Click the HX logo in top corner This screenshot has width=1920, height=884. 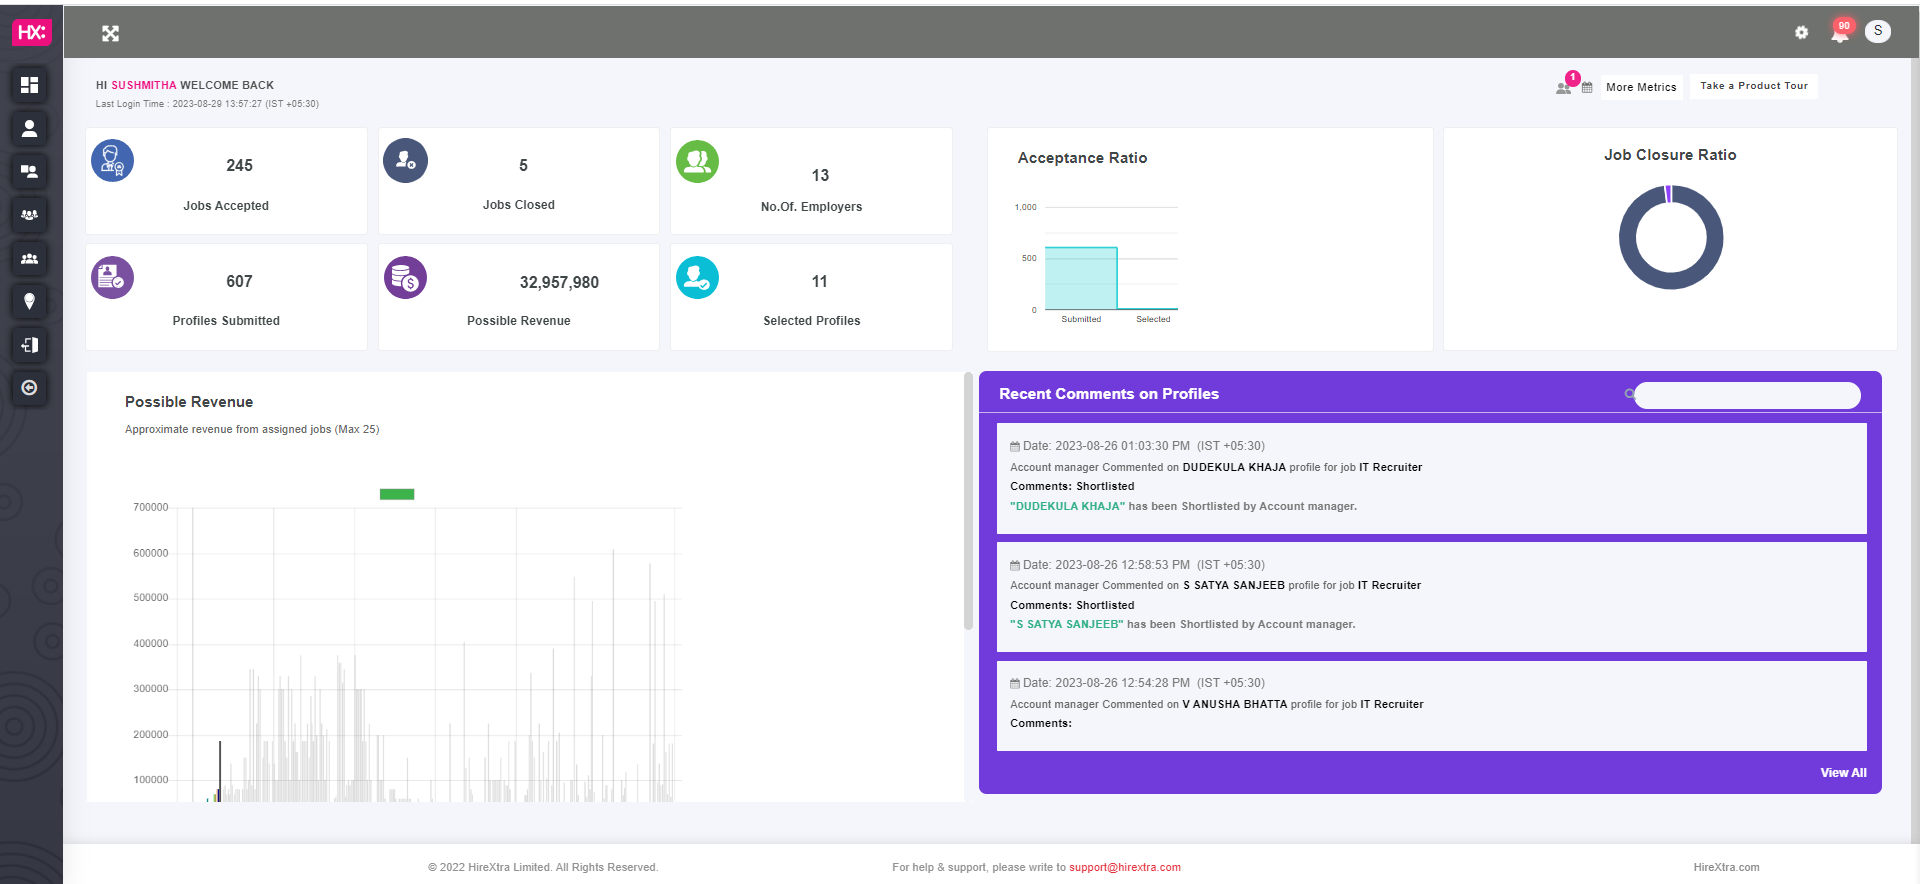[31, 32]
